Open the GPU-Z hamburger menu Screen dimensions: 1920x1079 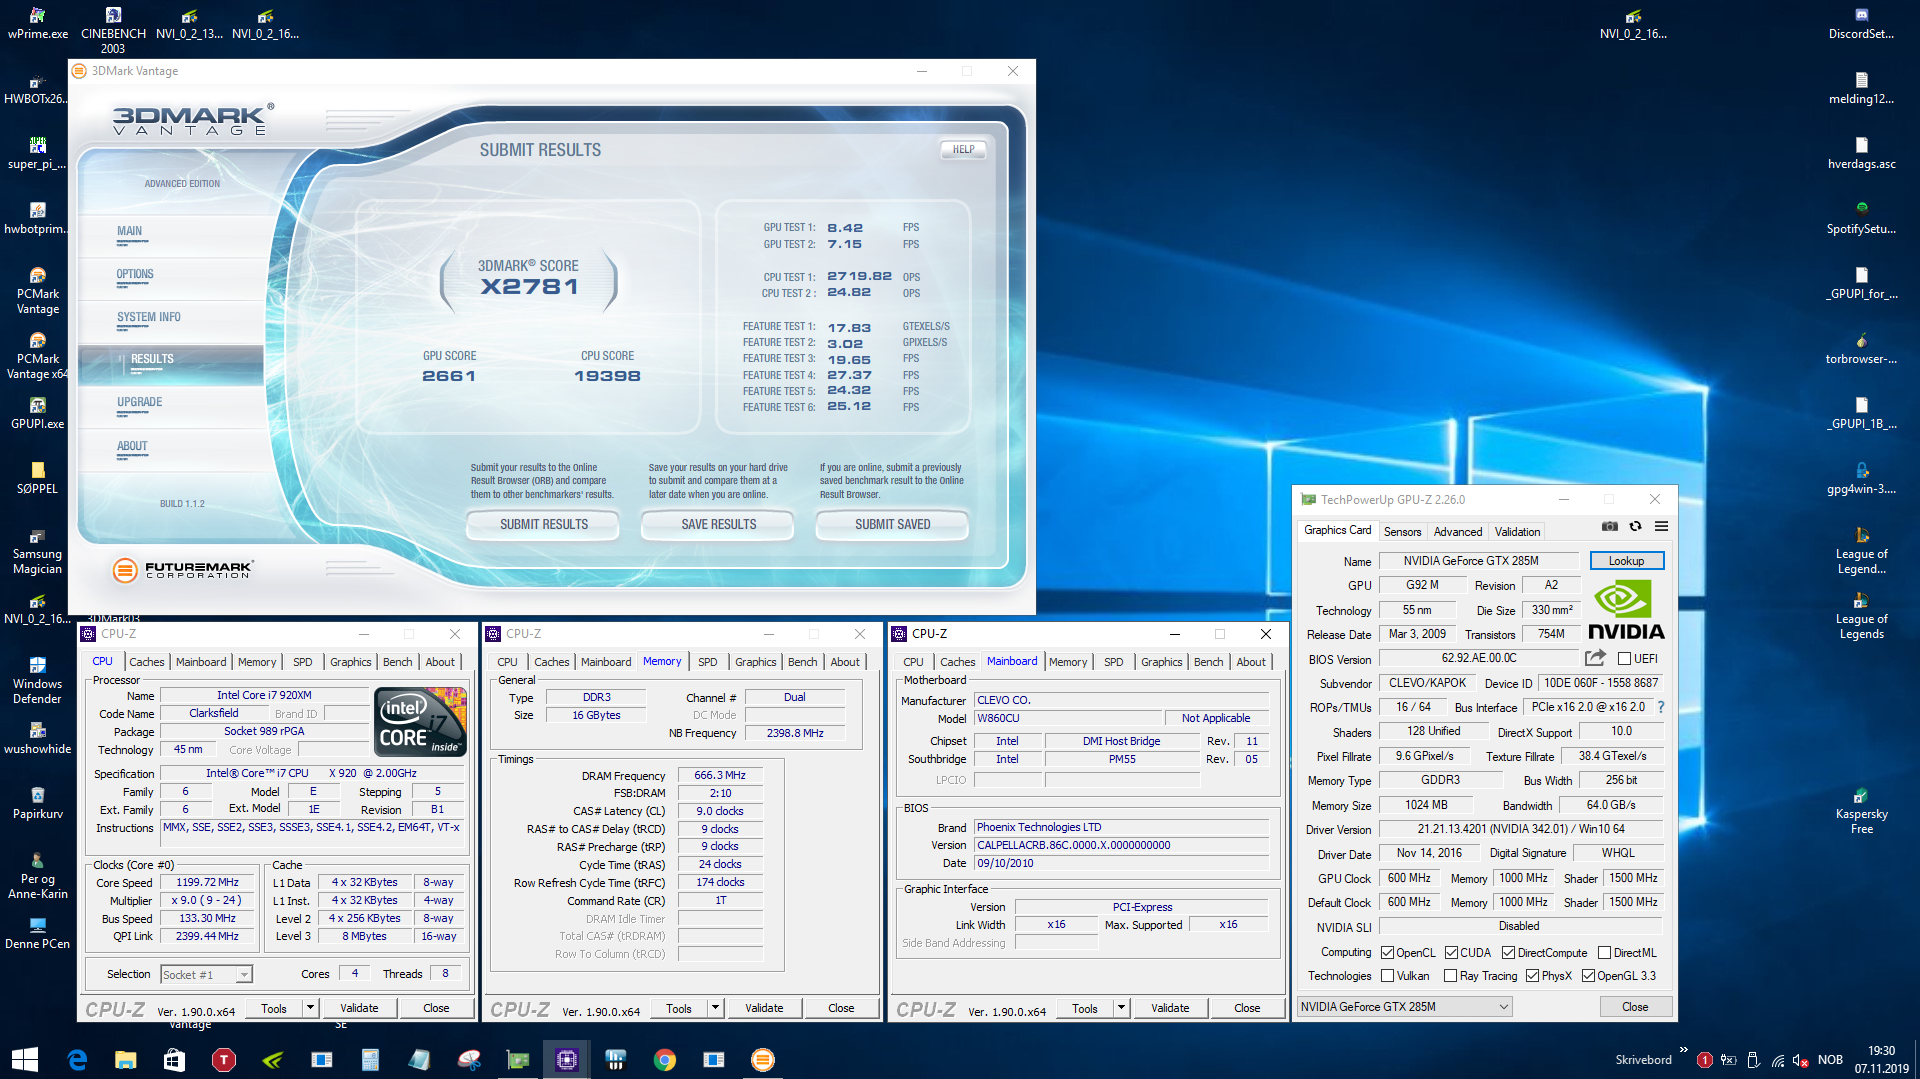[x=1661, y=526]
